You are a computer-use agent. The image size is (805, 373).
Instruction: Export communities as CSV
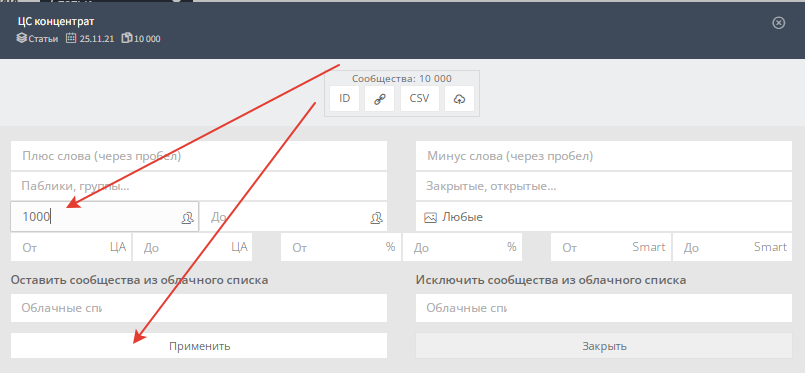(419, 99)
